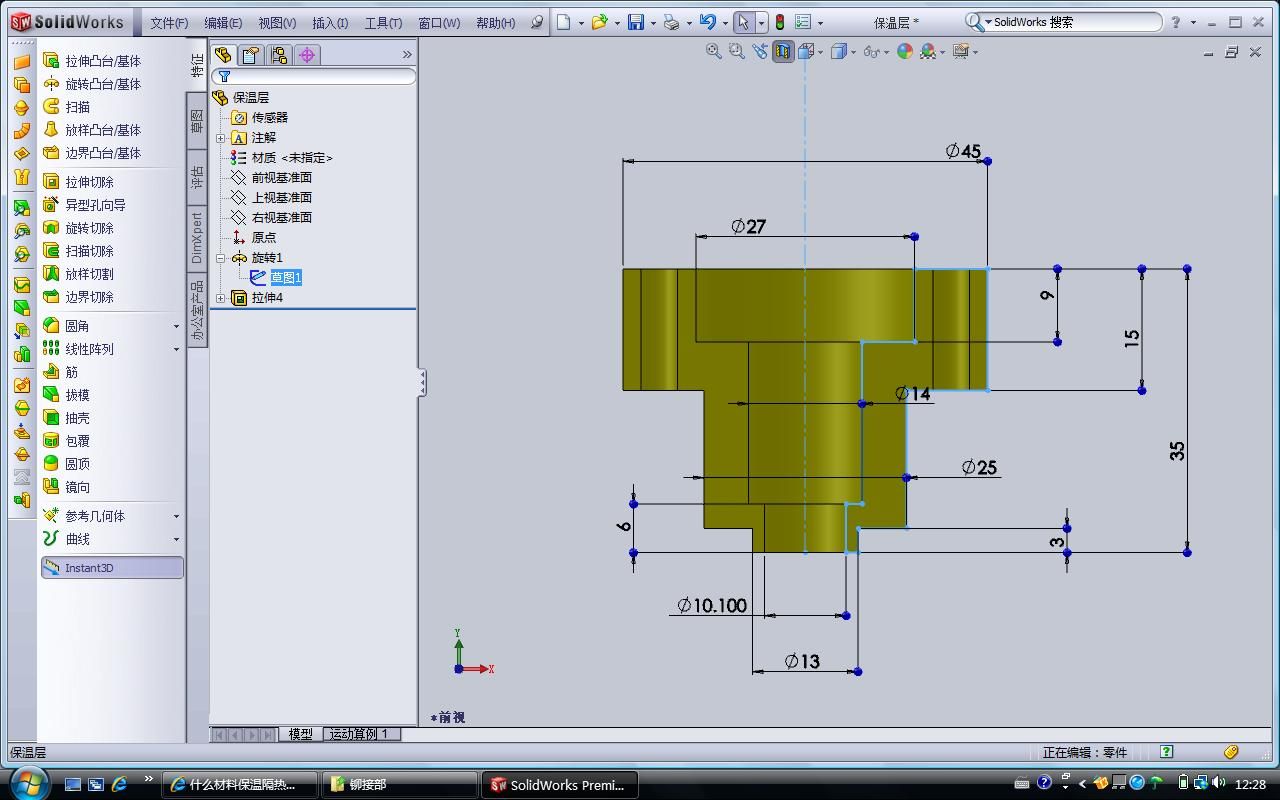Choose the 包覆 wrap feature

(67, 441)
